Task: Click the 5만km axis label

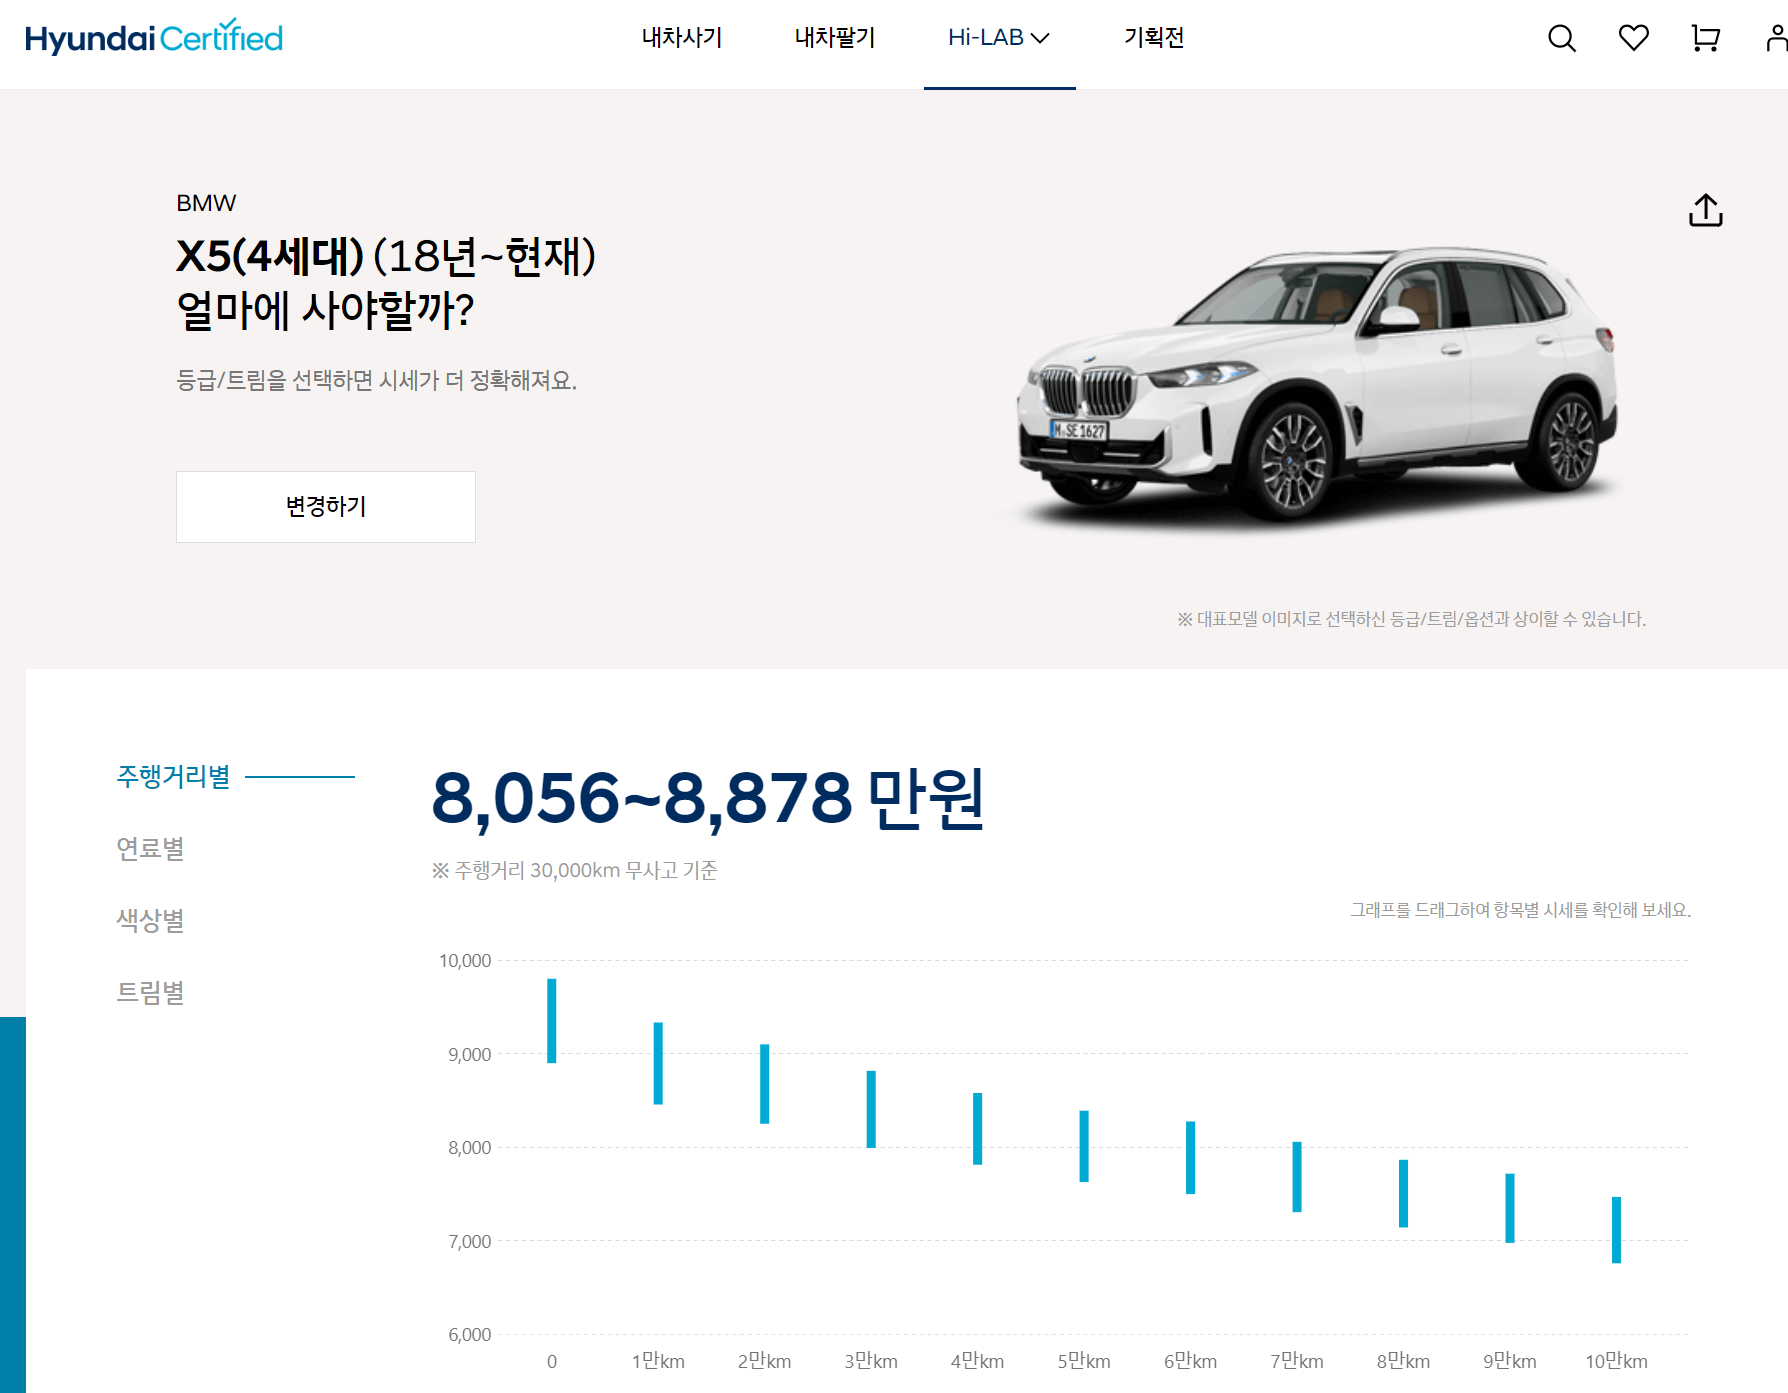Action: pyautogui.click(x=1084, y=1361)
